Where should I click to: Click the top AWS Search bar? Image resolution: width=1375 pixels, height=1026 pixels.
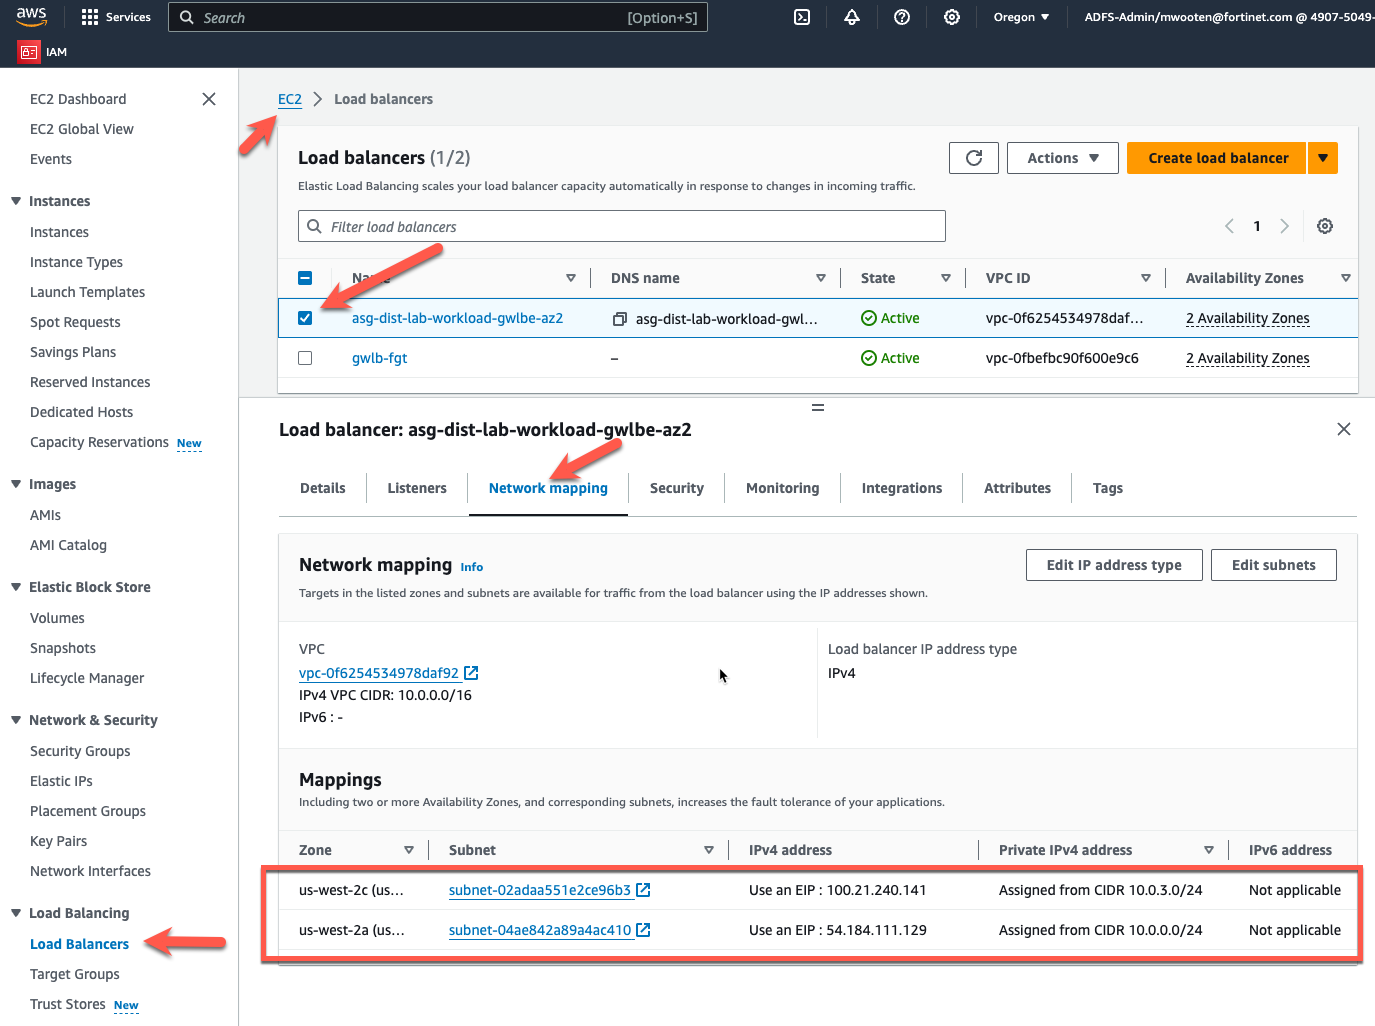coord(438,17)
